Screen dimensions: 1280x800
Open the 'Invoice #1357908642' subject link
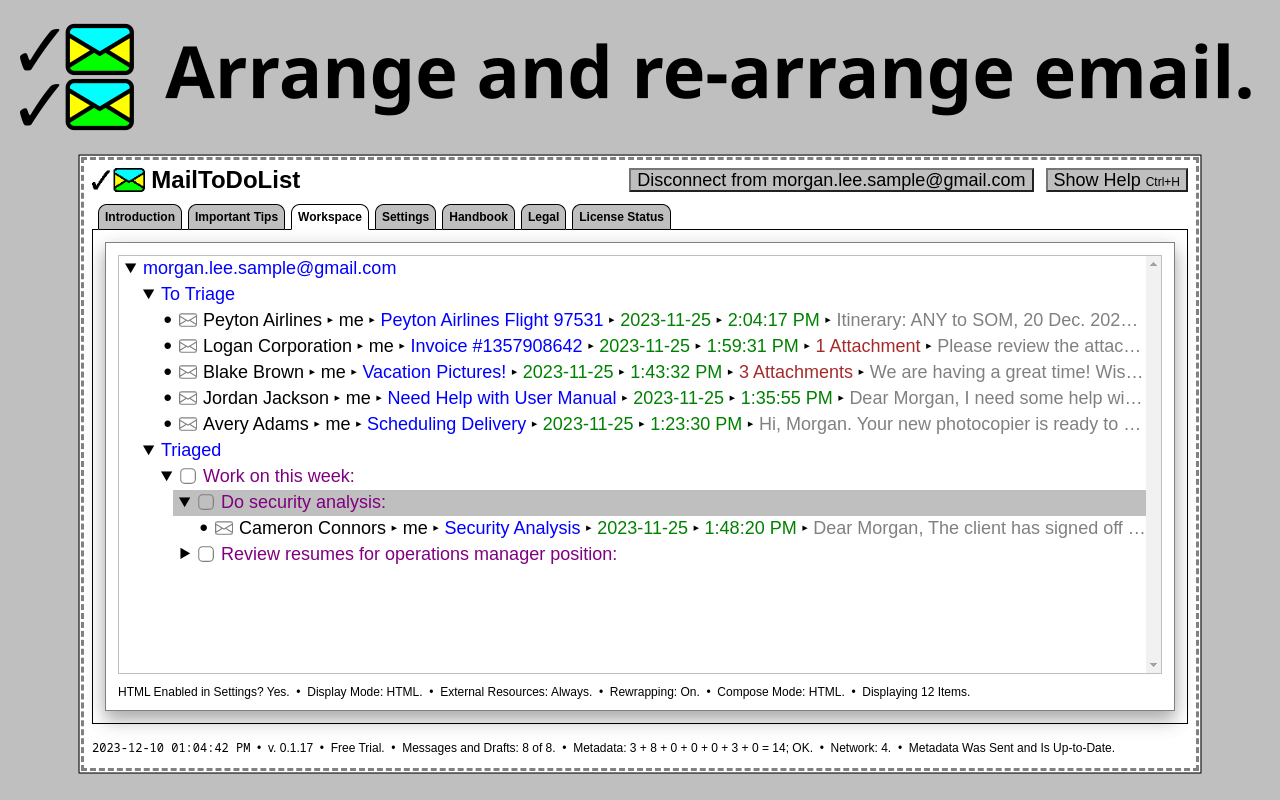[496, 346]
